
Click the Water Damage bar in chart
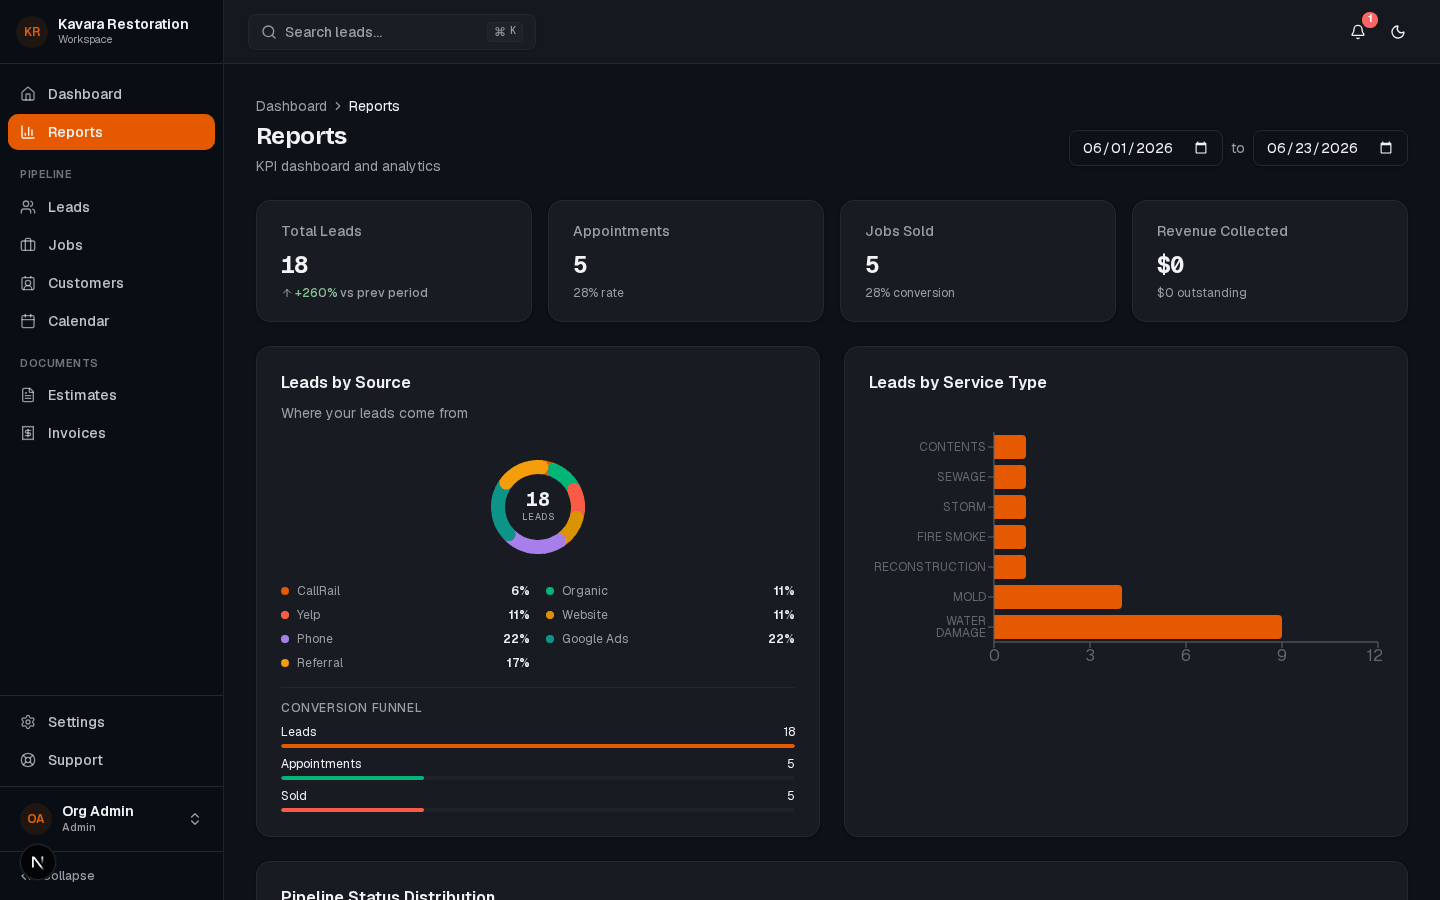point(1138,627)
